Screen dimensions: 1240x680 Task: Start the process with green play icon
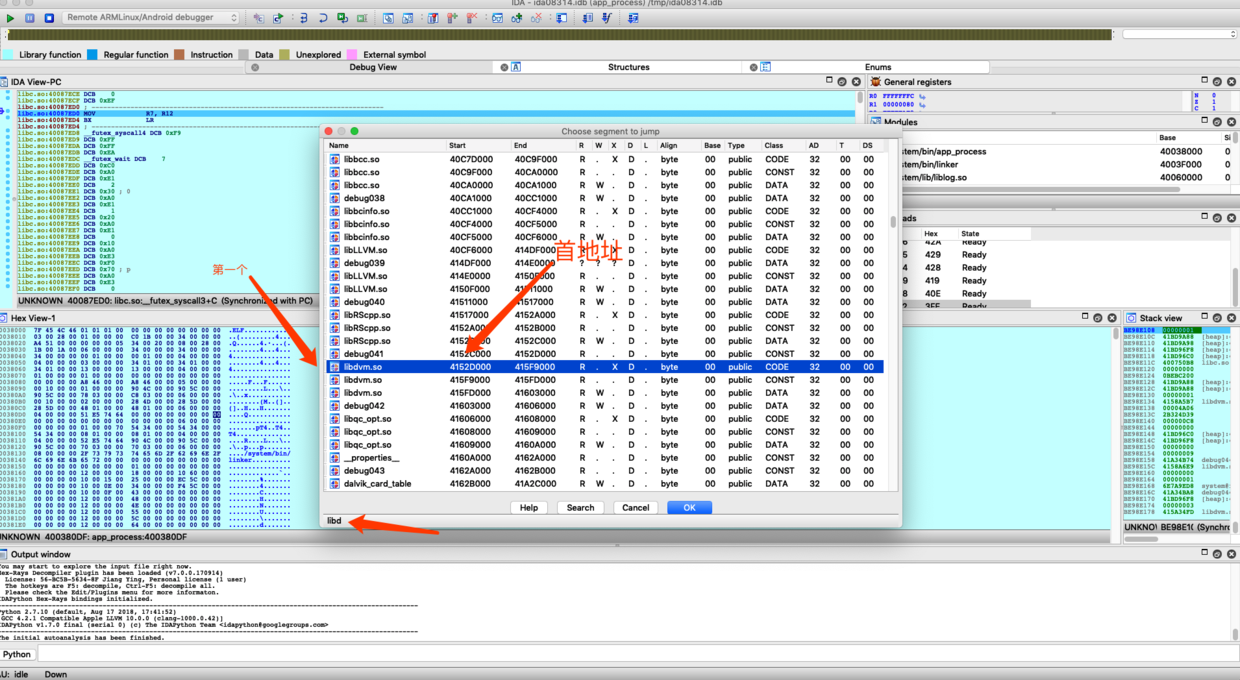[11, 18]
